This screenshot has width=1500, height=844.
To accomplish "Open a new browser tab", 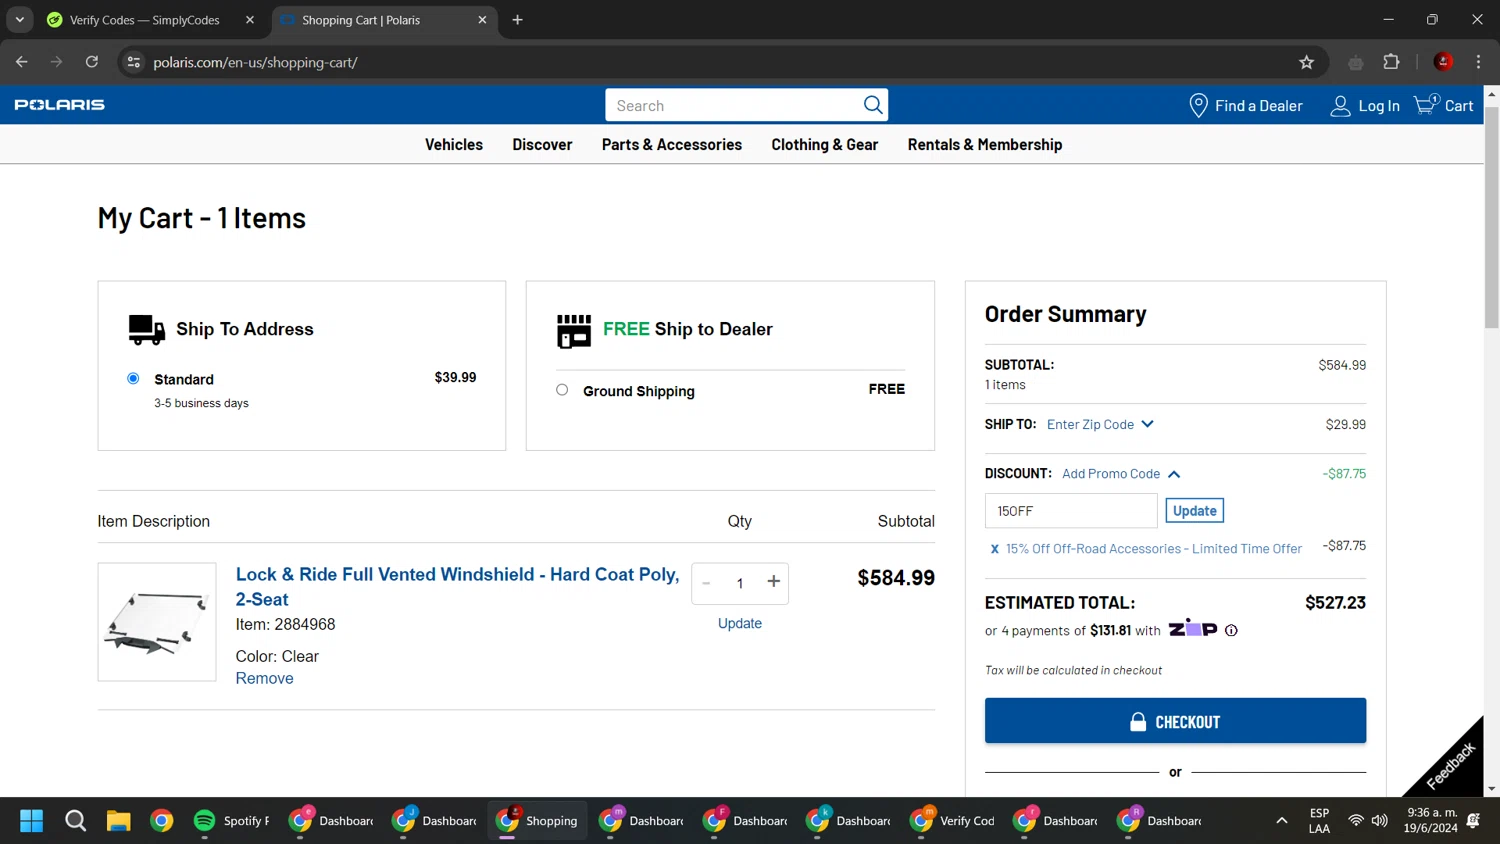I will pyautogui.click(x=517, y=20).
